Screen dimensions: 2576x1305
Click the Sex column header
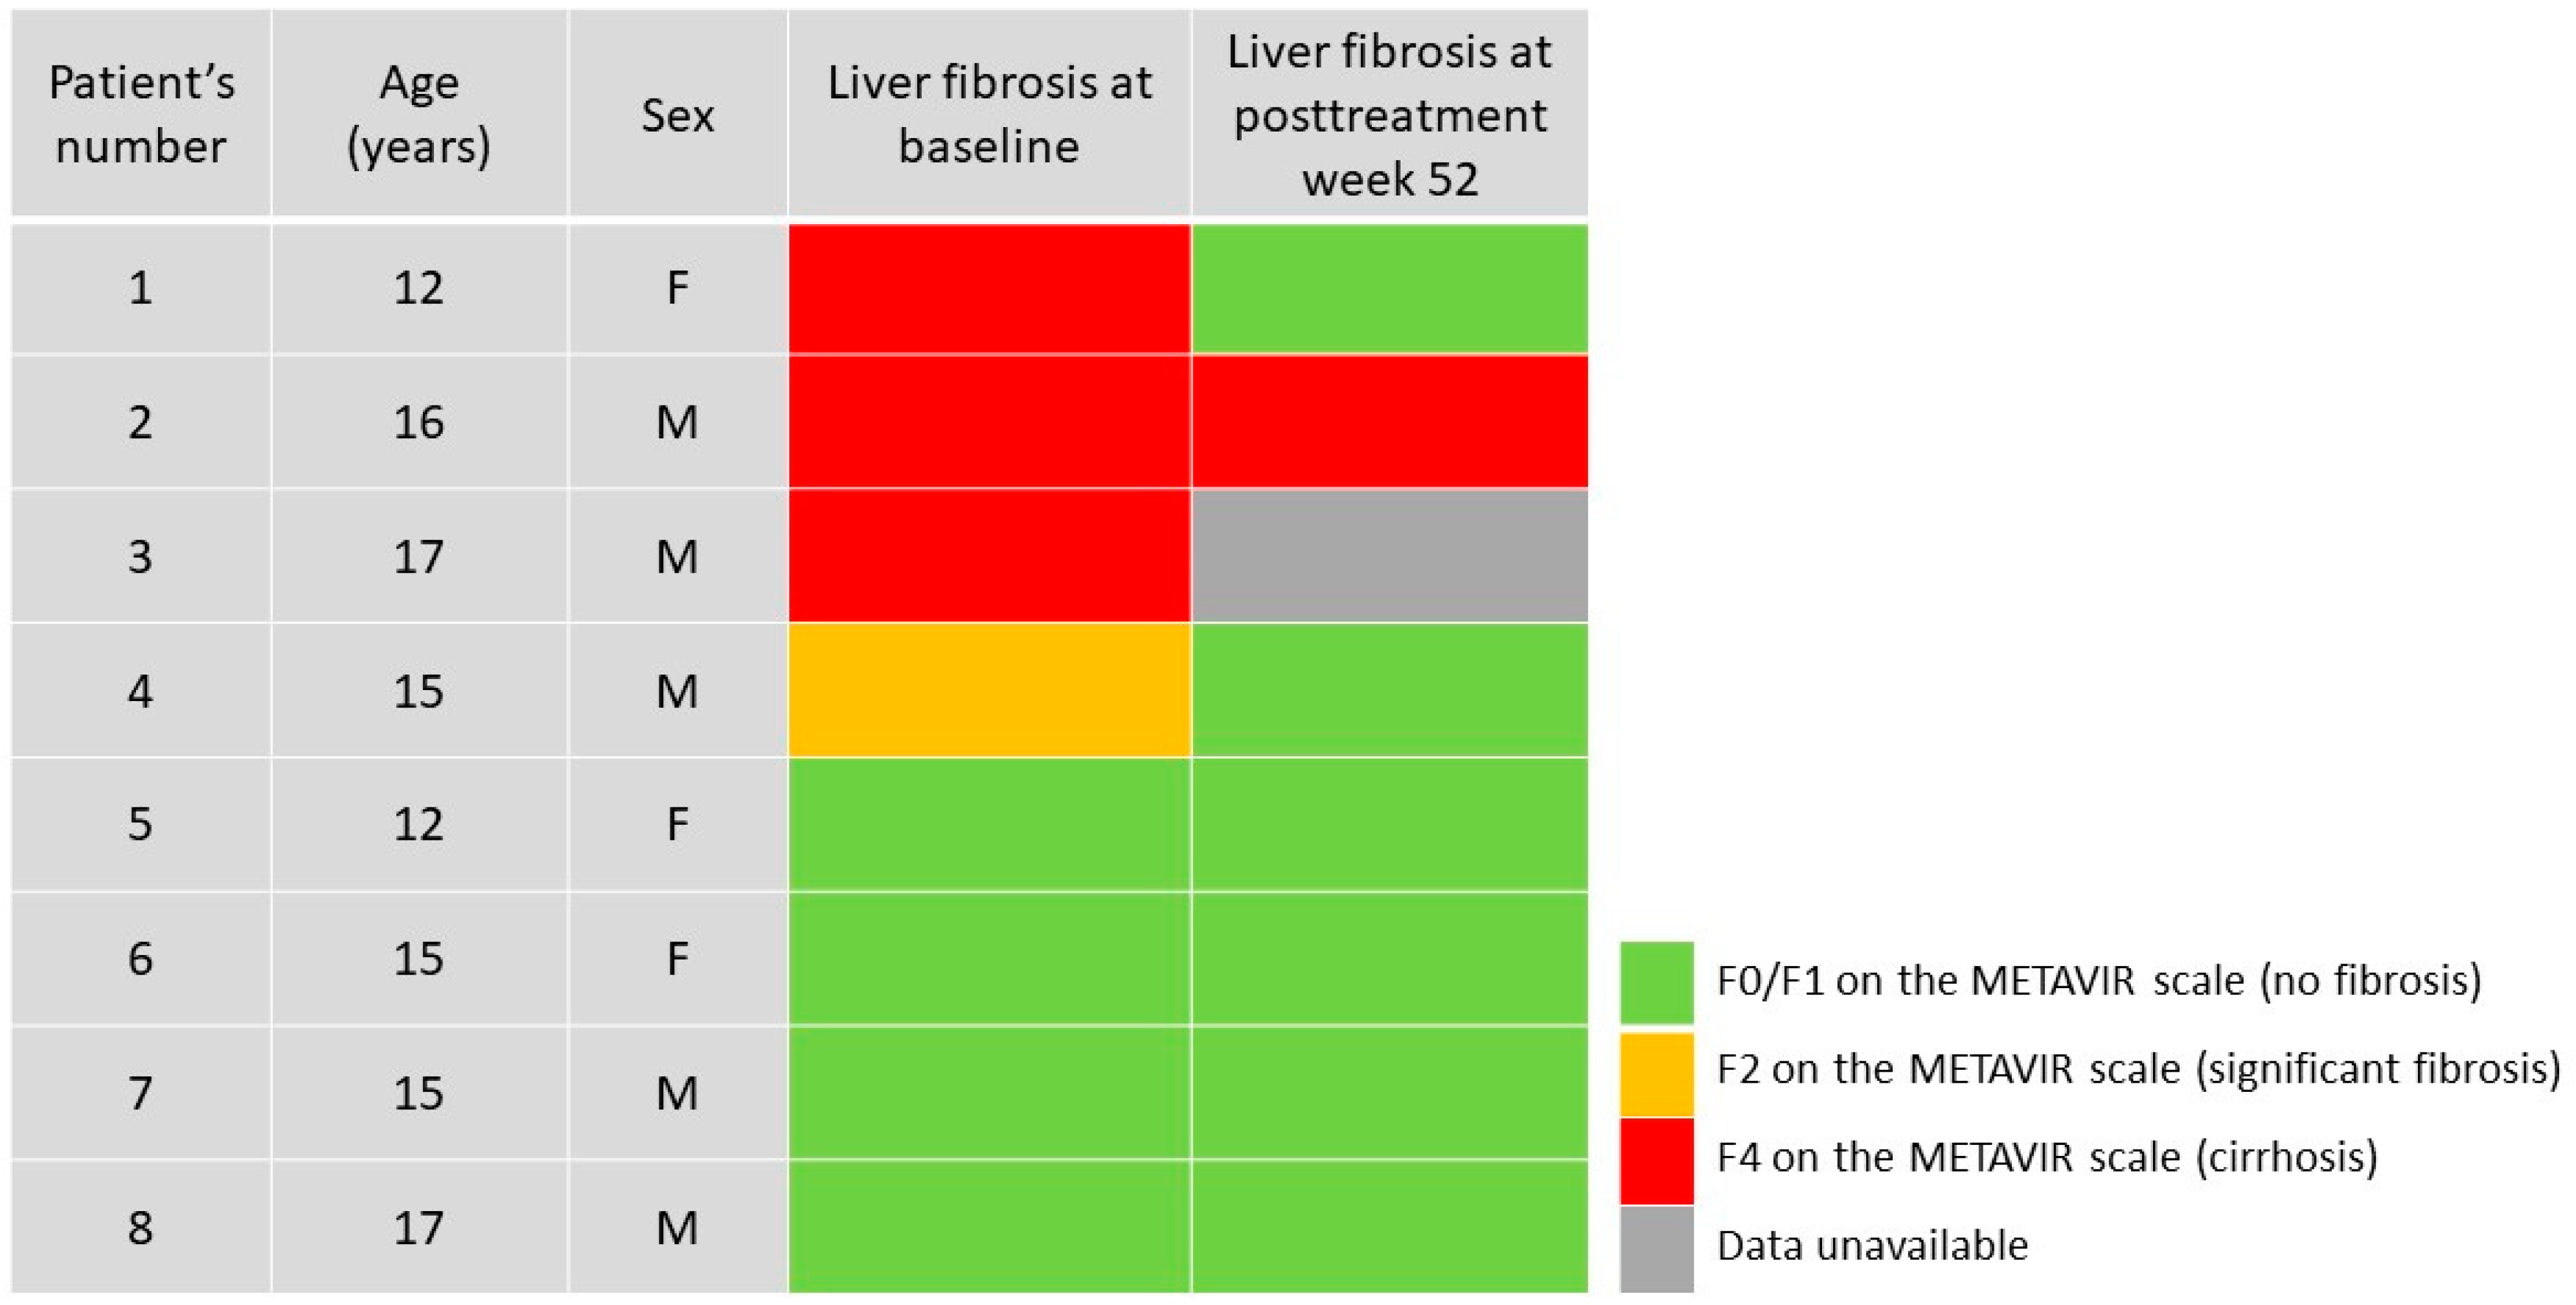coord(677,114)
